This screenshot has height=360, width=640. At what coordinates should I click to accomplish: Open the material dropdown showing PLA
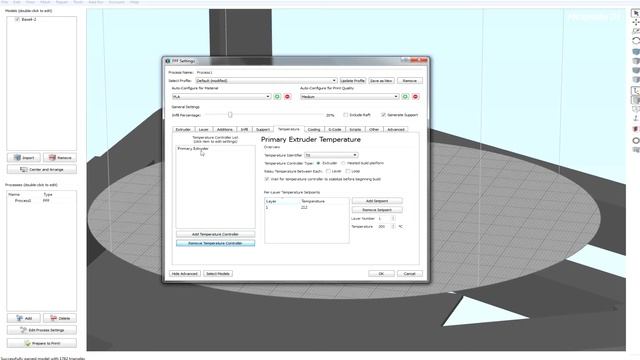(221, 97)
